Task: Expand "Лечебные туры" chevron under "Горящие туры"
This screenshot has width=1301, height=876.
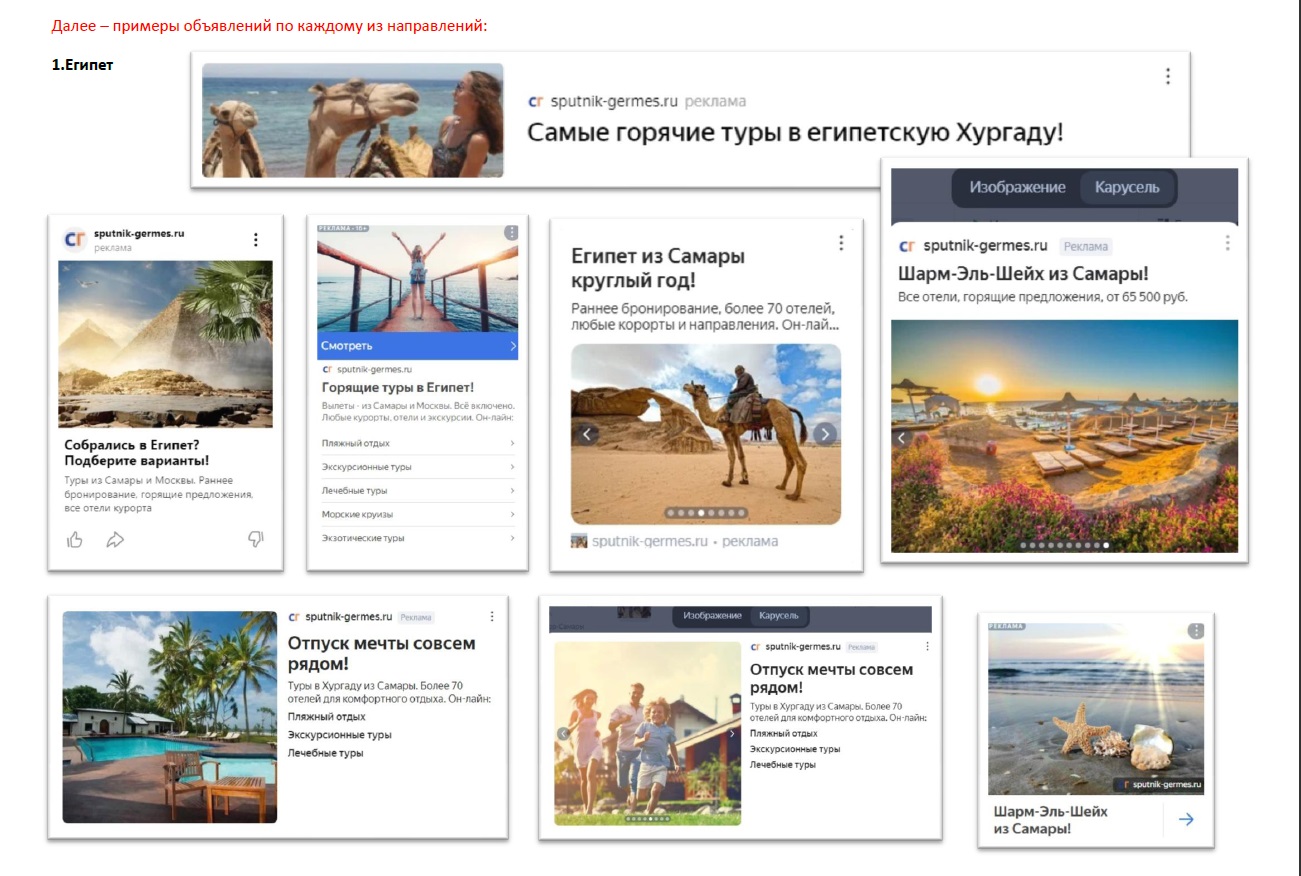Action: click(512, 491)
